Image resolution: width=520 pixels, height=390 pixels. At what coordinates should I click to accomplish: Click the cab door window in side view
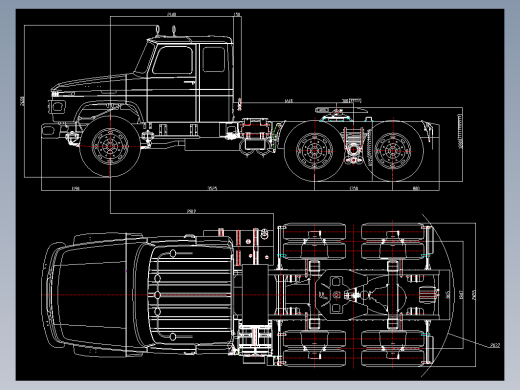[x=173, y=60]
